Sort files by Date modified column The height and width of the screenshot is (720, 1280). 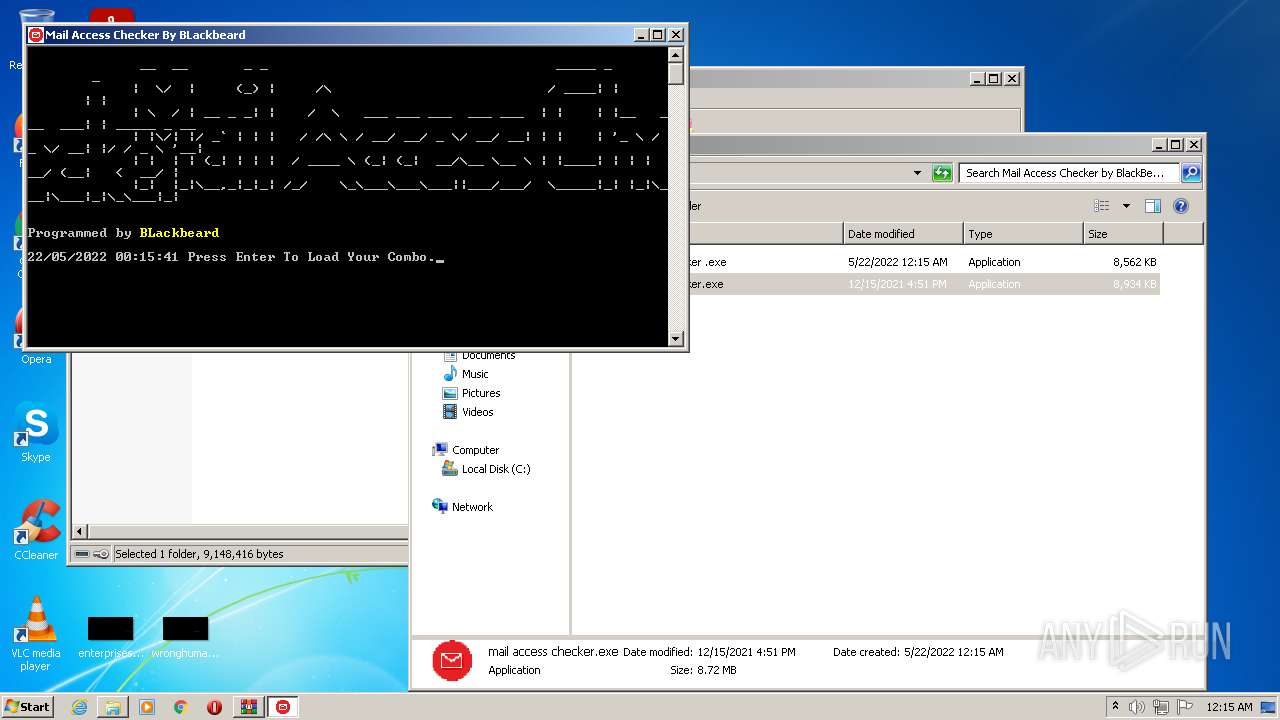point(903,234)
